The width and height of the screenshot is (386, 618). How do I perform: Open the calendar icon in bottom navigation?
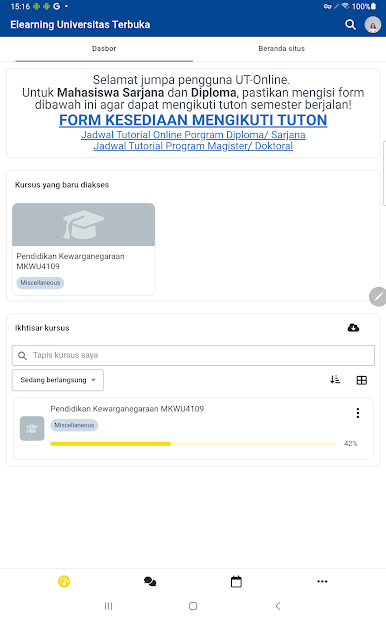point(236,582)
